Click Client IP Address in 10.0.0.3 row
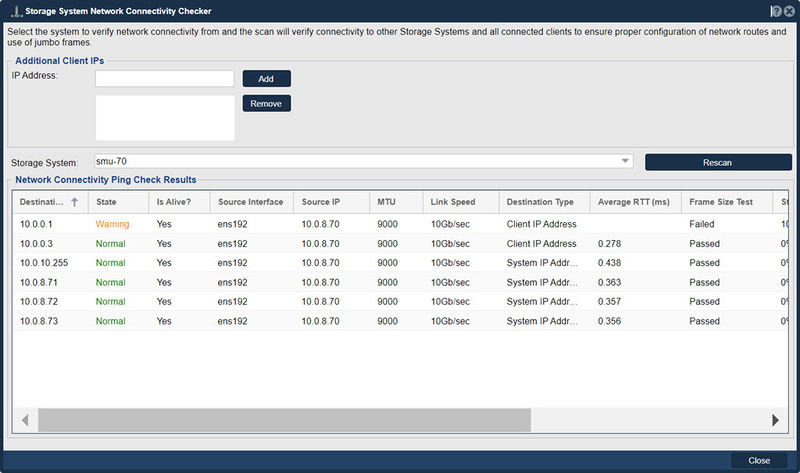 [541, 243]
